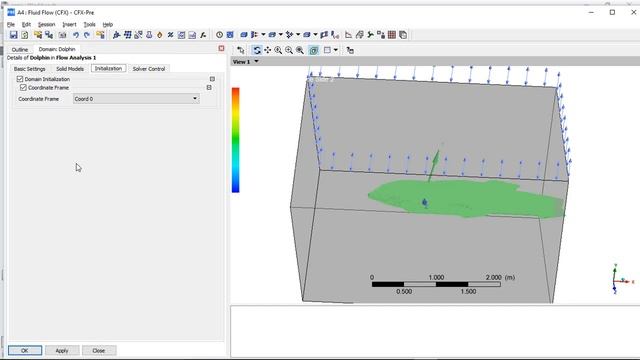Viewport: 640px width, 360px height.
Task: Click the domain box icon in toolbar
Action: click(x=244, y=35)
